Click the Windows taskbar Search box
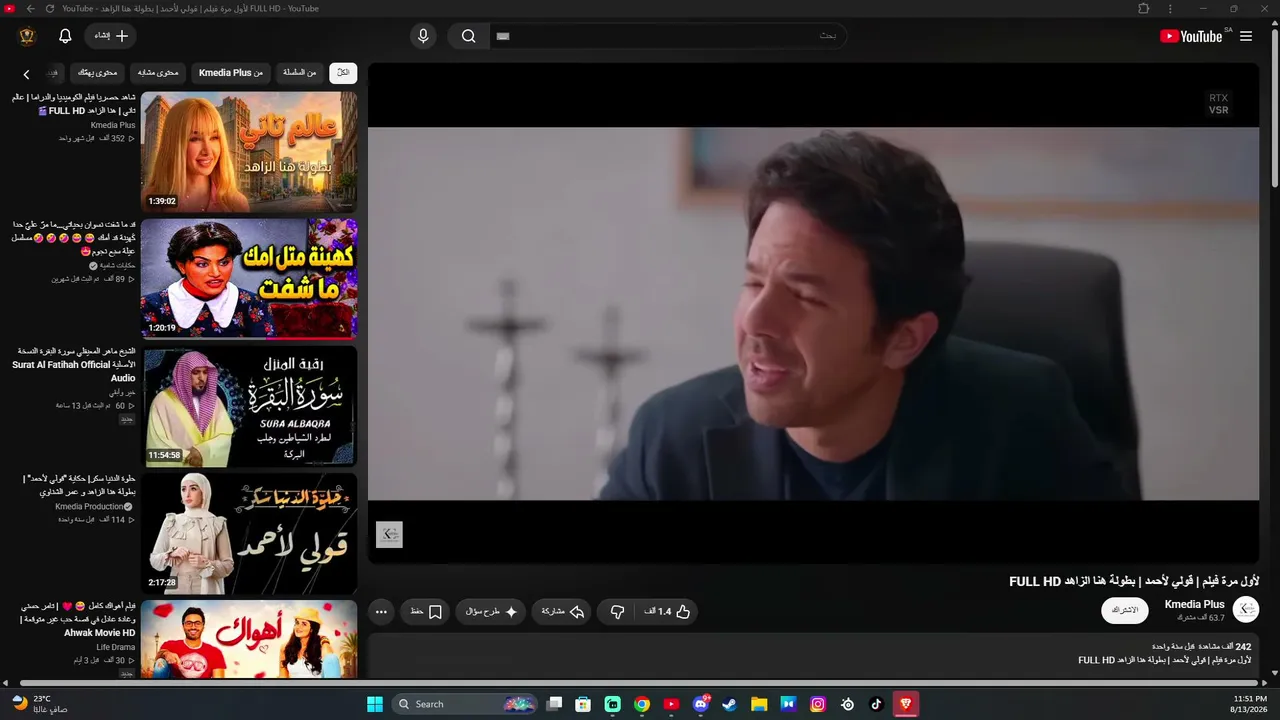Viewport: 1280px width, 720px height. tap(466, 704)
